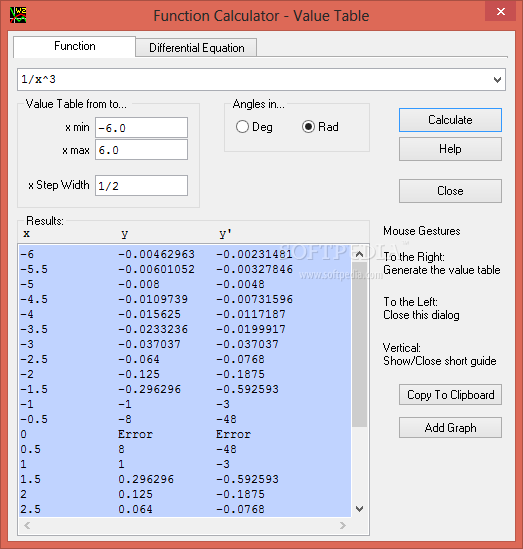Expand the function formula dropdown arrow
Screen dimensions: 523x549
pos(497,80)
